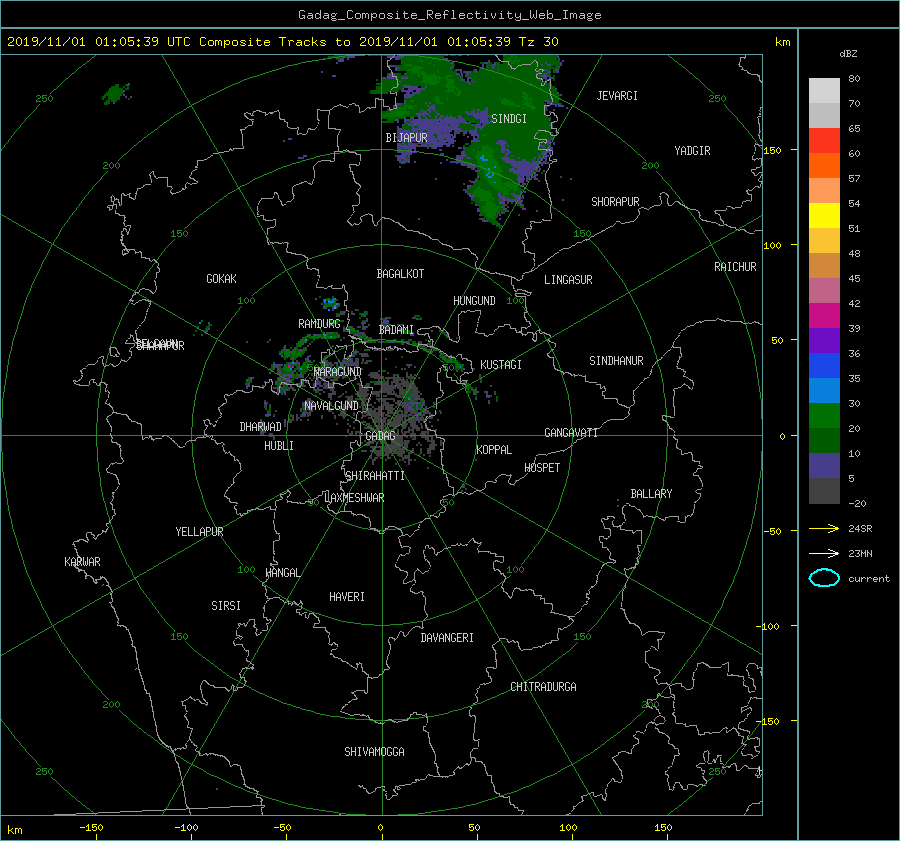This screenshot has width=900, height=841.
Task: Click the NARAGUND label
Action: [338, 372]
